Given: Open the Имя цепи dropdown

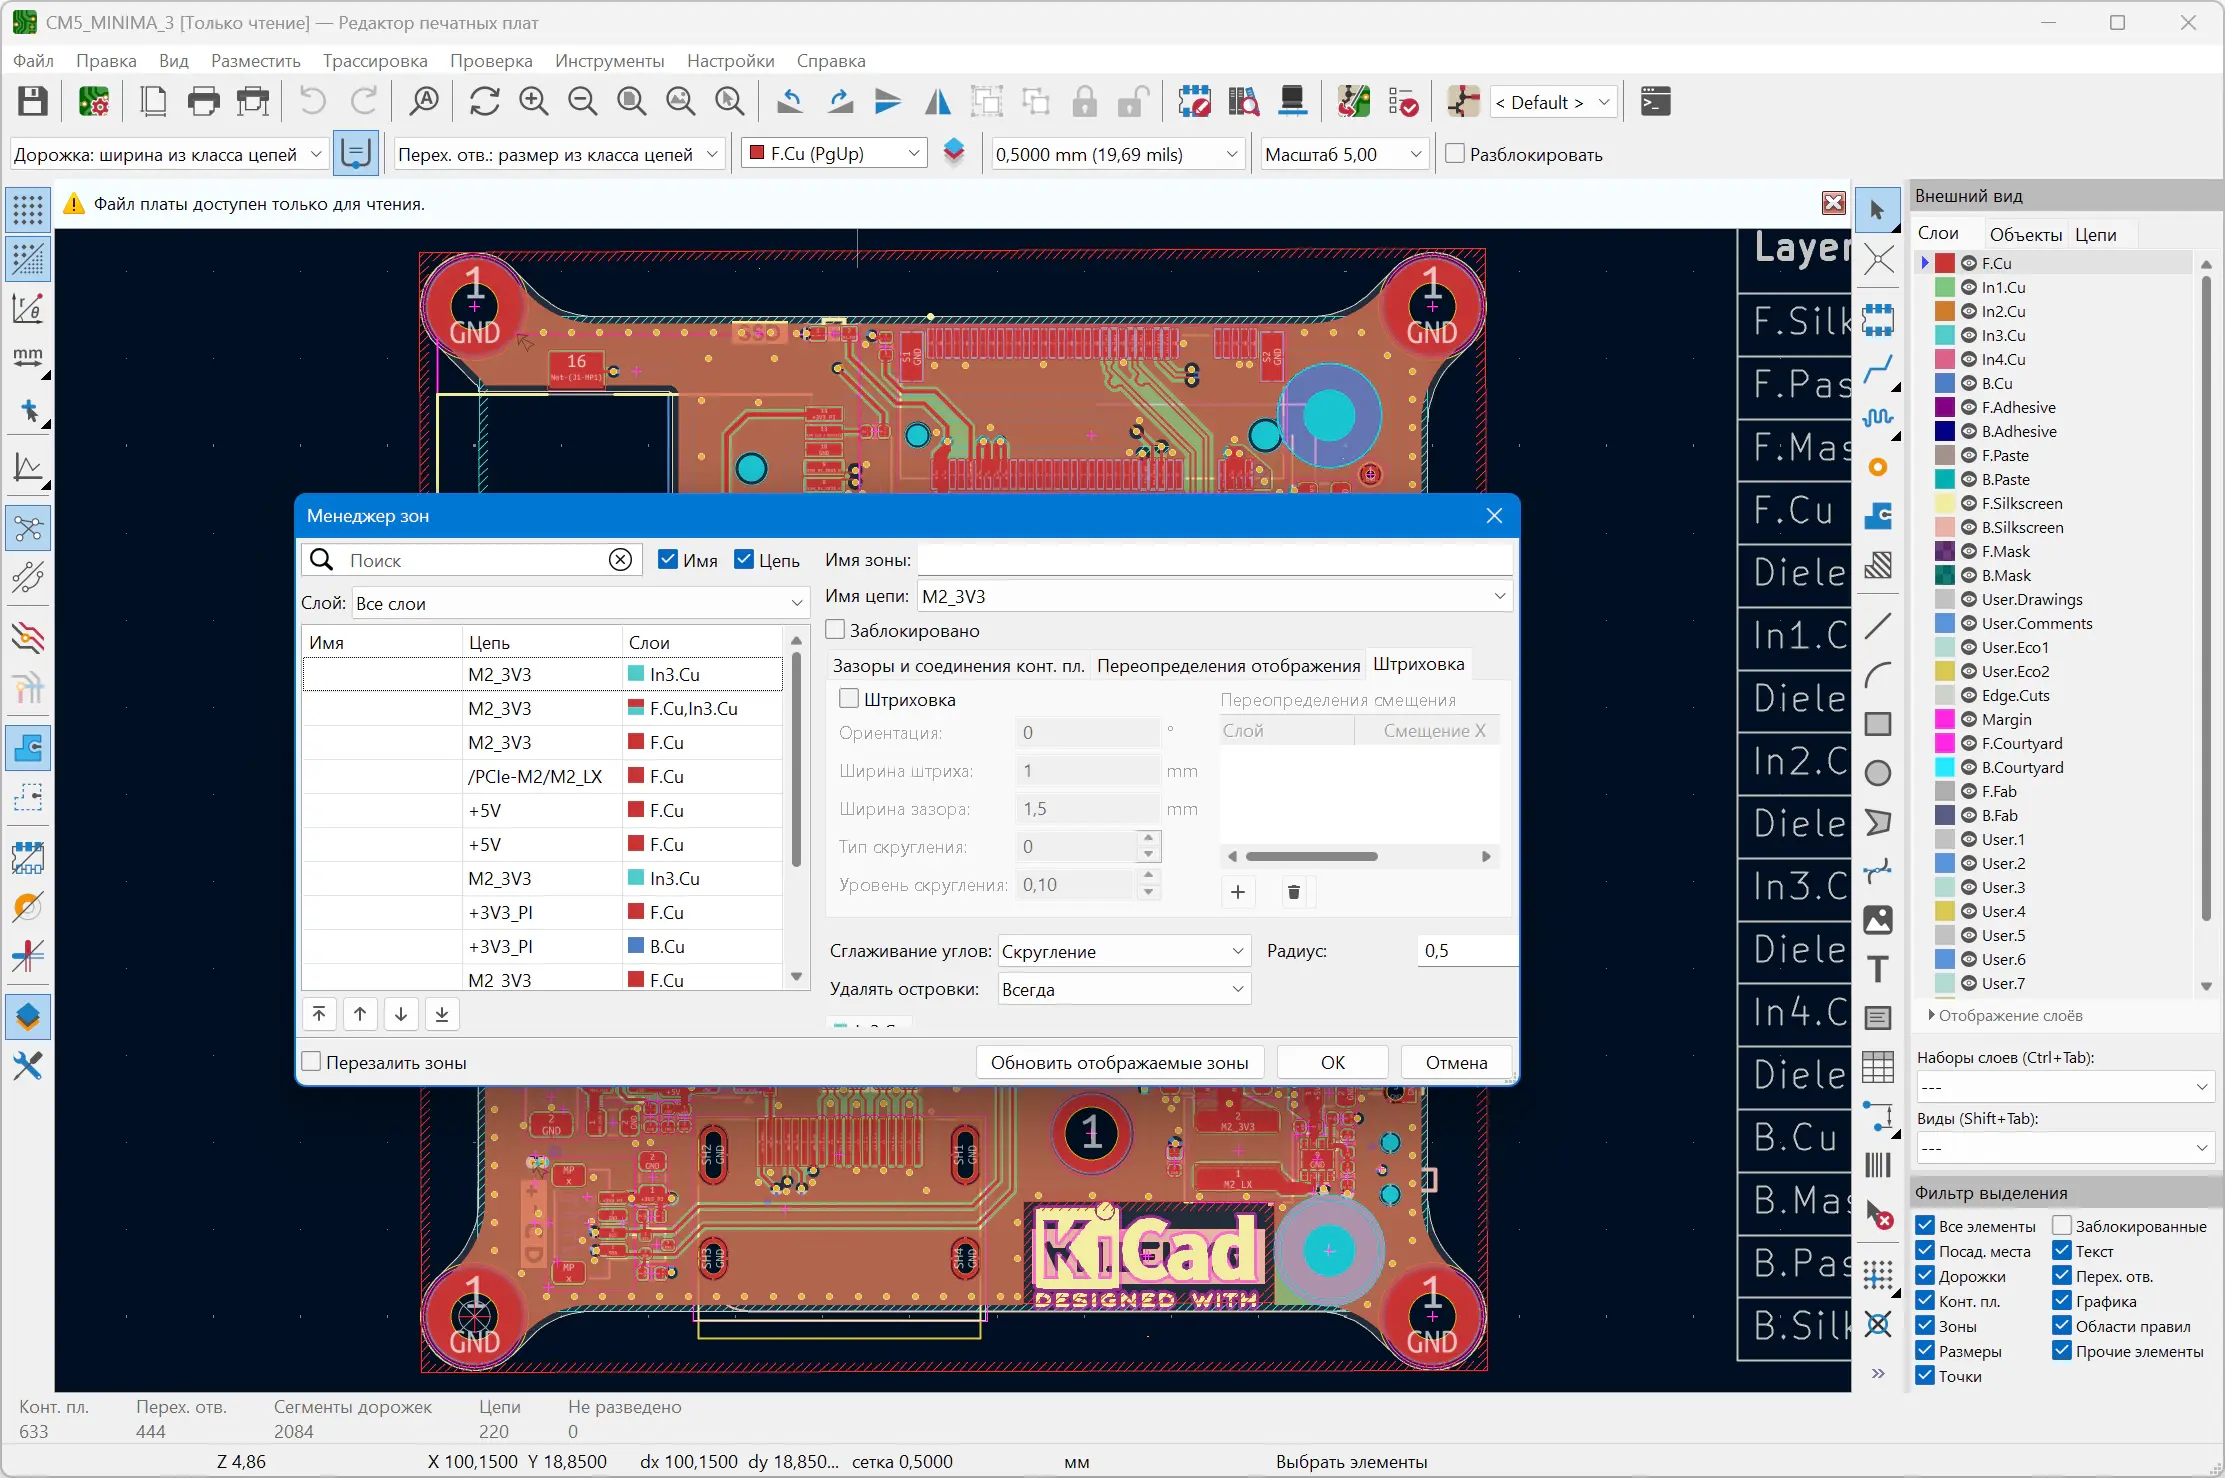Looking at the screenshot, I should 1499,596.
